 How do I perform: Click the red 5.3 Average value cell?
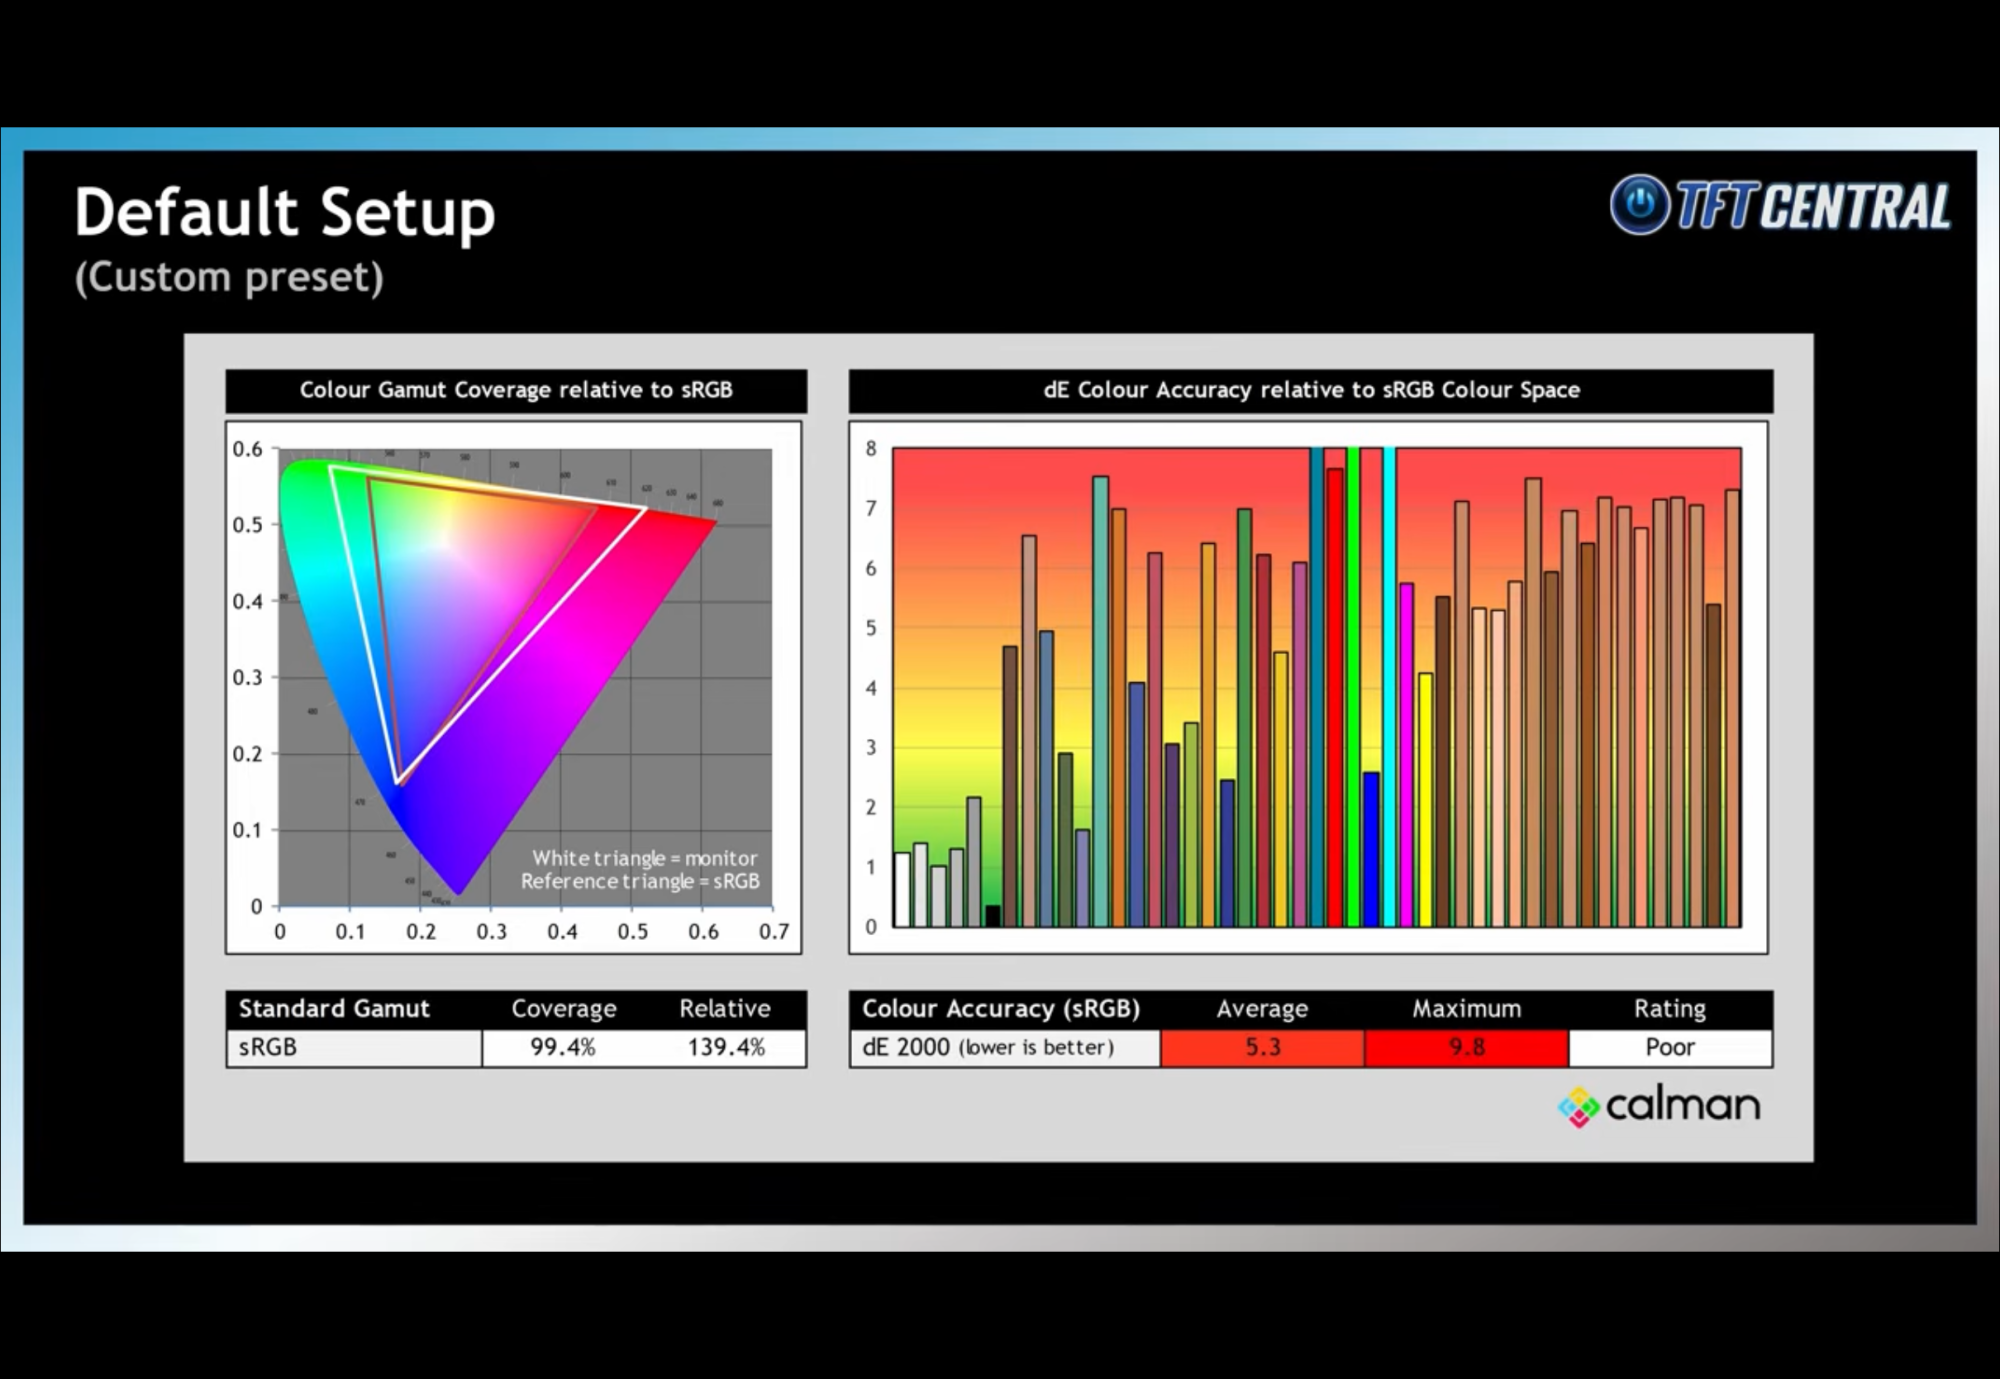(x=1262, y=1047)
